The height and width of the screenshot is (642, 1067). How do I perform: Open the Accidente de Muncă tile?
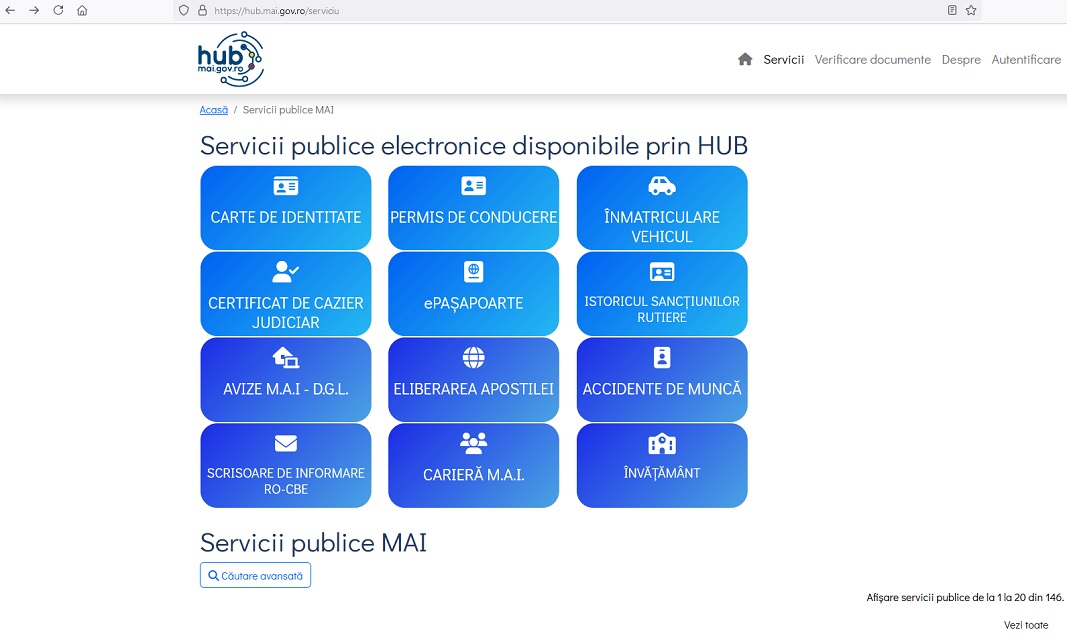(661, 380)
